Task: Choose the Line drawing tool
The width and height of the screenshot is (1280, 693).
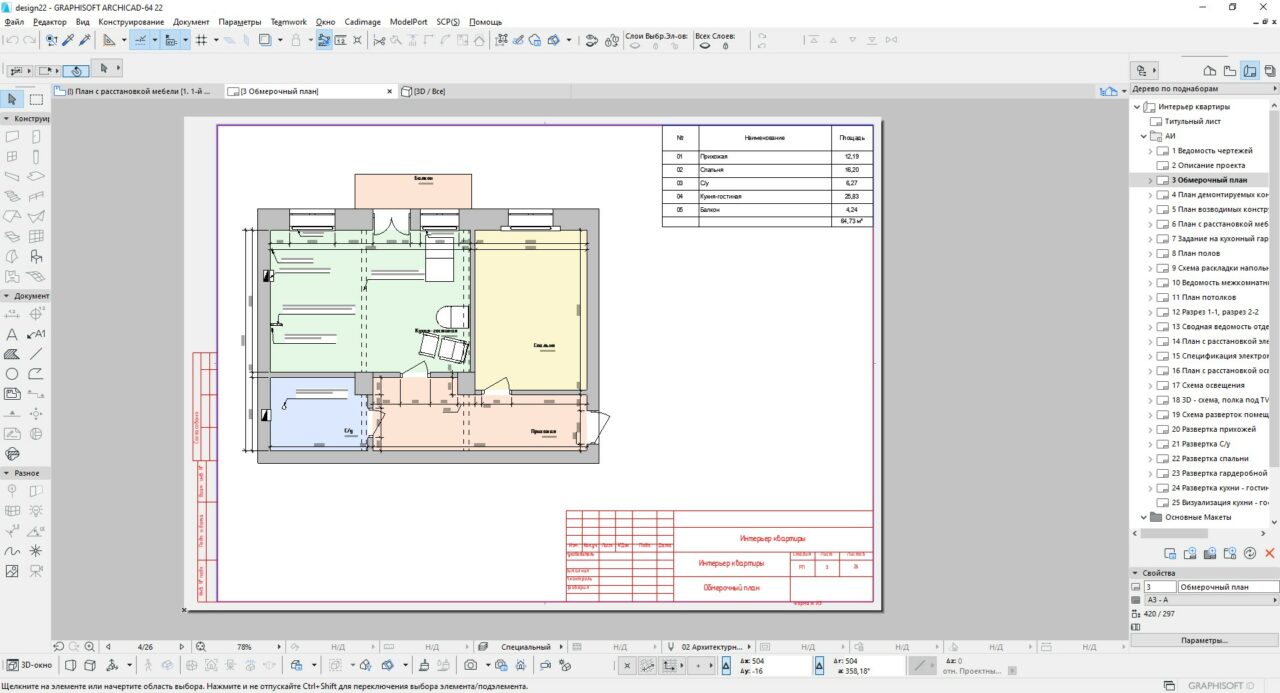Action: click(x=36, y=354)
